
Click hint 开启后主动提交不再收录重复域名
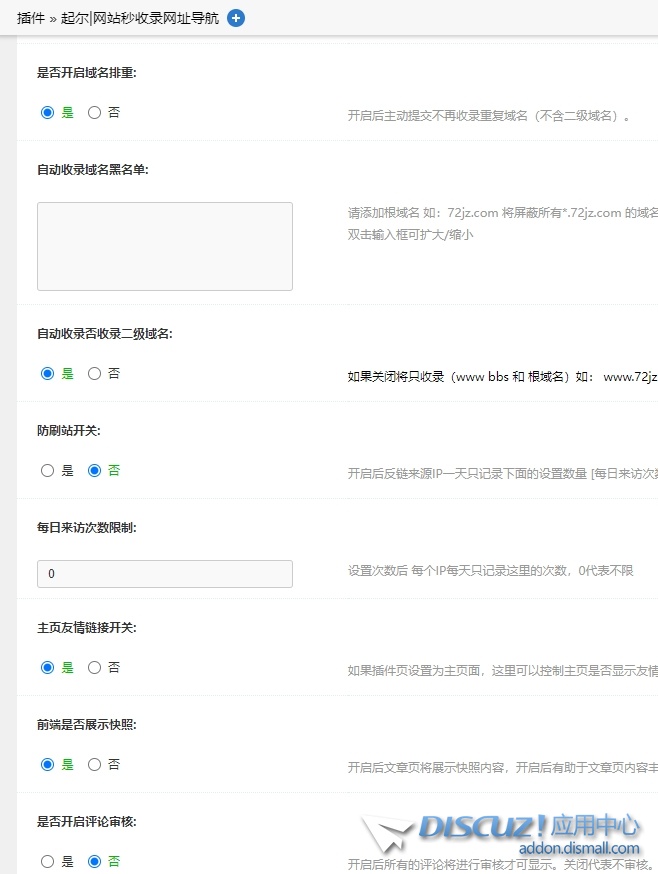pyautogui.click(x=488, y=116)
